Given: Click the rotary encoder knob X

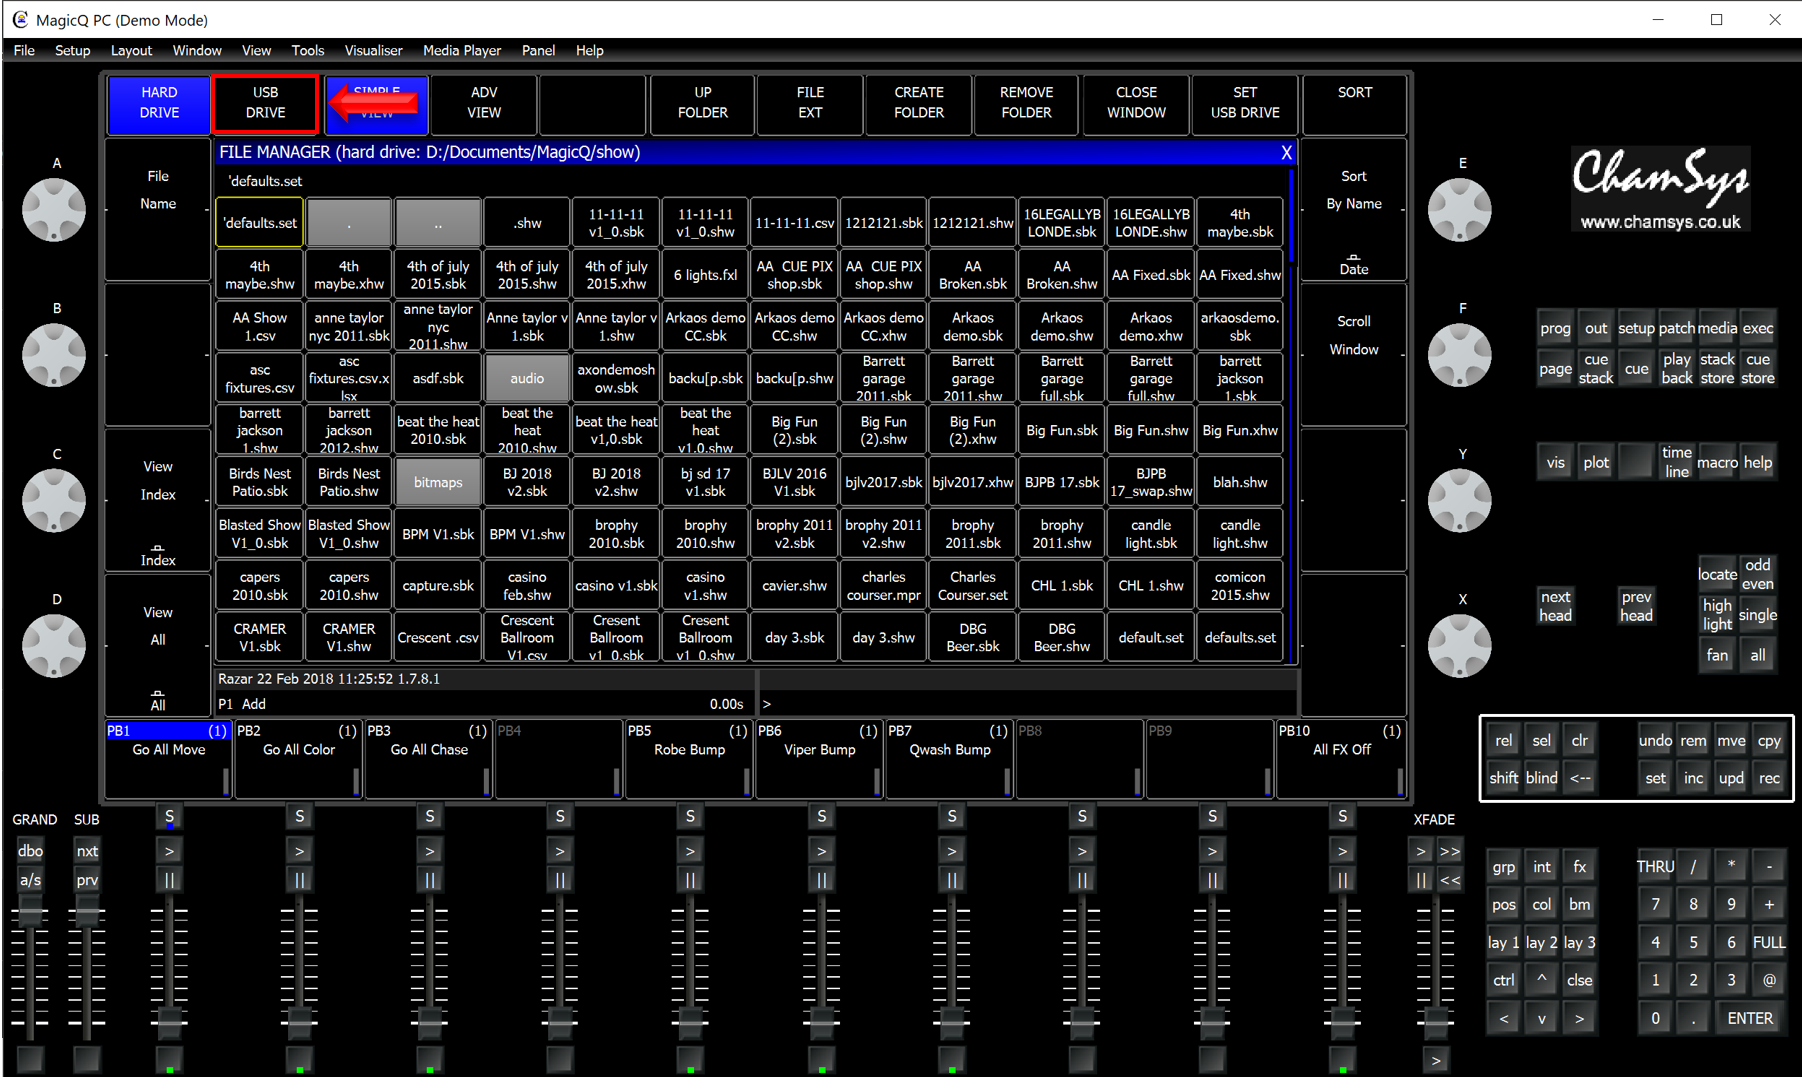Looking at the screenshot, I should tap(1459, 646).
